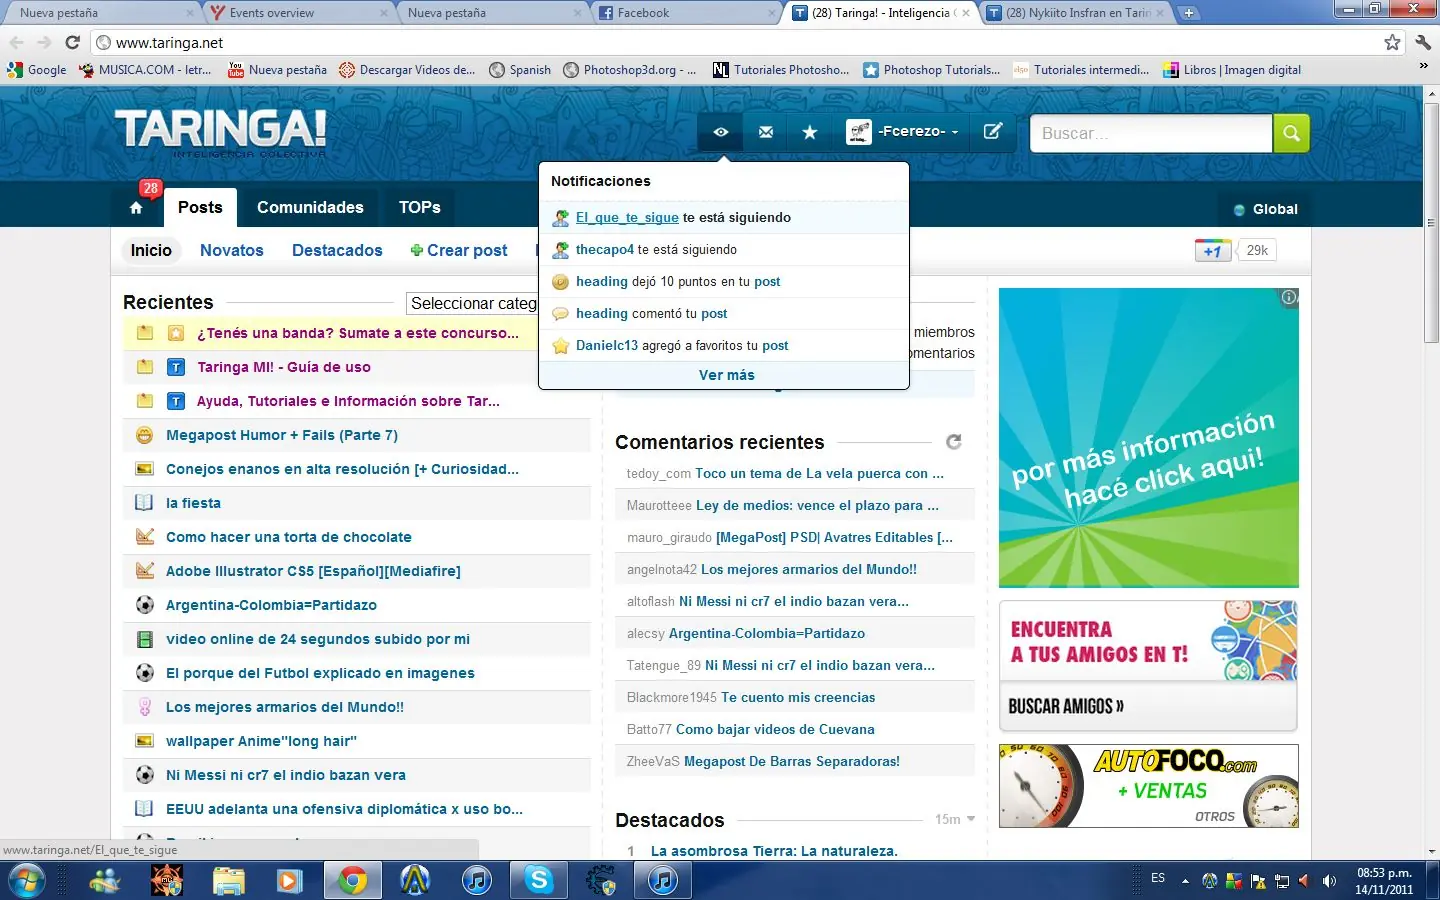Open post Como hacer una torta de chocolate
The image size is (1440, 900).
tap(289, 537)
